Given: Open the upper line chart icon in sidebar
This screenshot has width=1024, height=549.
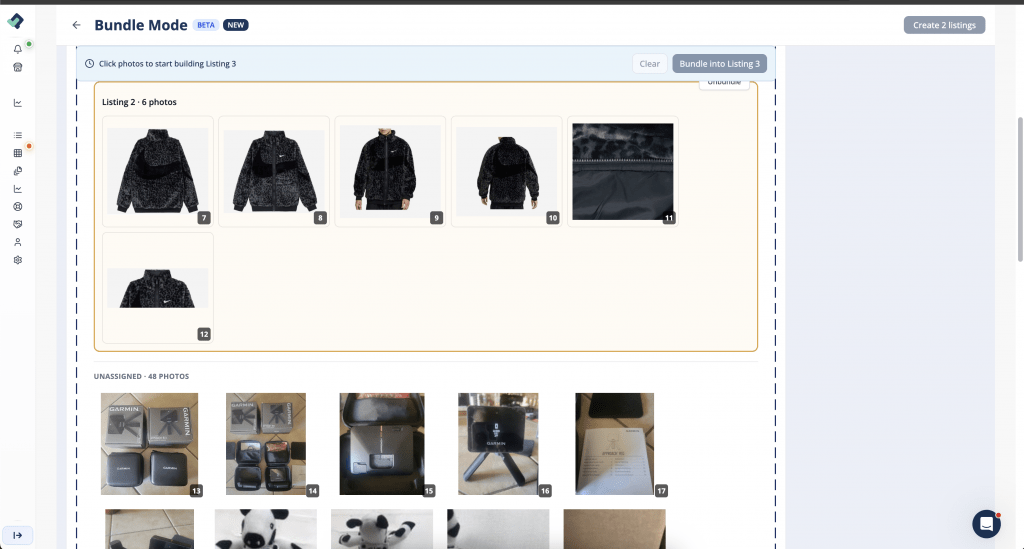Looking at the screenshot, I should click(18, 102).
